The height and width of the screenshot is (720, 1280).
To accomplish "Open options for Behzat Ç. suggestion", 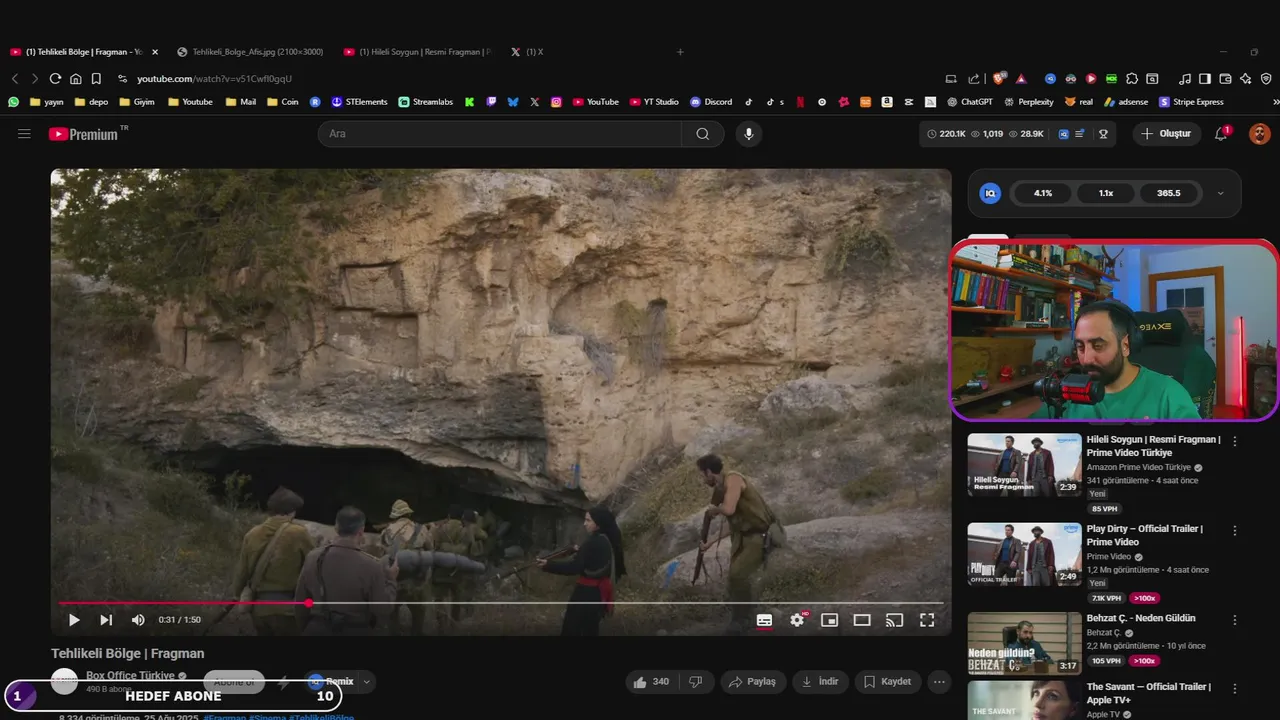I will [1235, 619].
